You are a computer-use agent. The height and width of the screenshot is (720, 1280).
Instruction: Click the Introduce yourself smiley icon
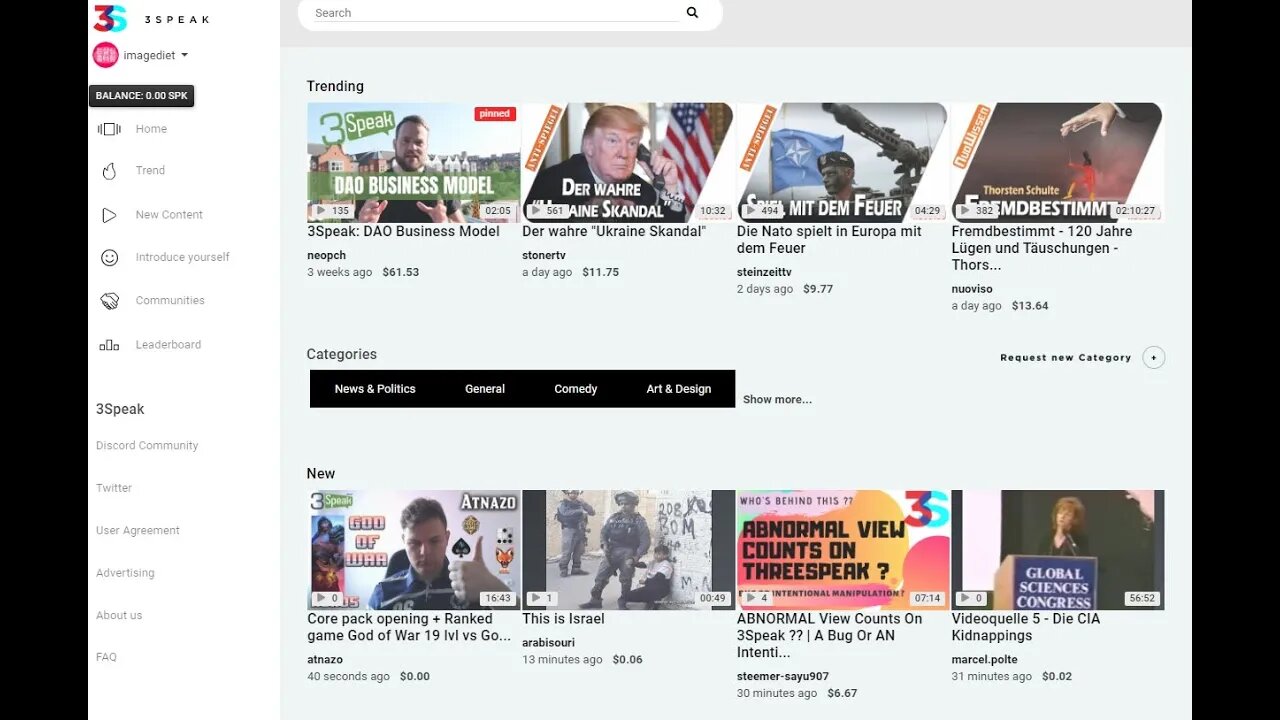point(109,258)
